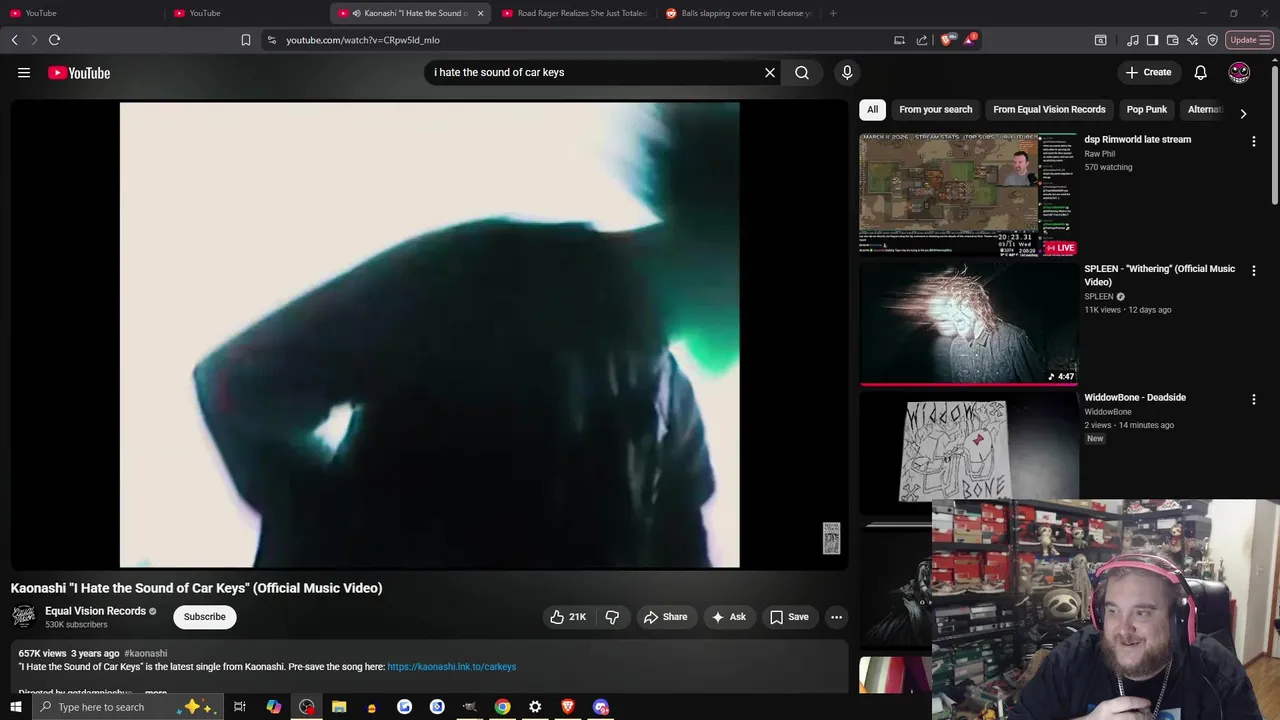The height and width of the screenshot is (720, 1280).
Task: Bookmark this page in the toolbar
Action: coord(246,40)
